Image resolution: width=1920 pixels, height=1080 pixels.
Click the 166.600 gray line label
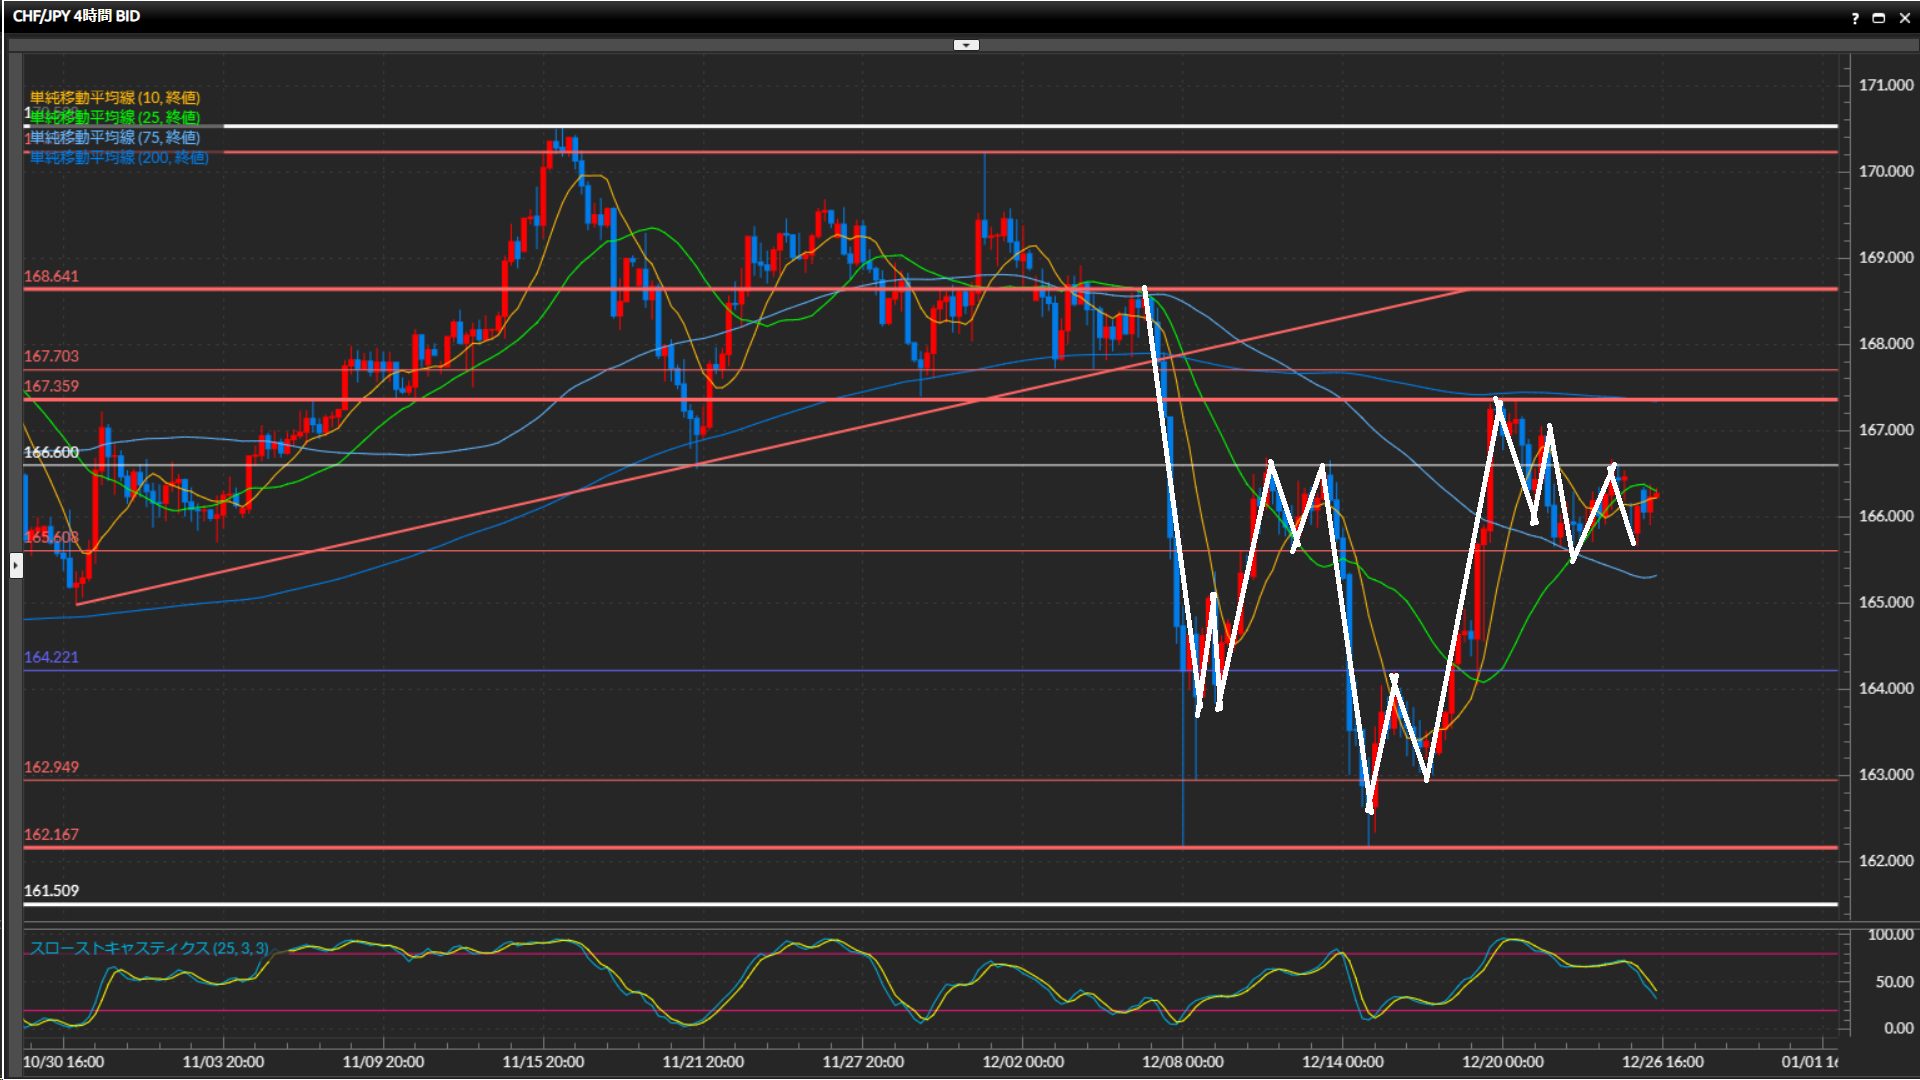pyautogui.click(x=51, y=452)
